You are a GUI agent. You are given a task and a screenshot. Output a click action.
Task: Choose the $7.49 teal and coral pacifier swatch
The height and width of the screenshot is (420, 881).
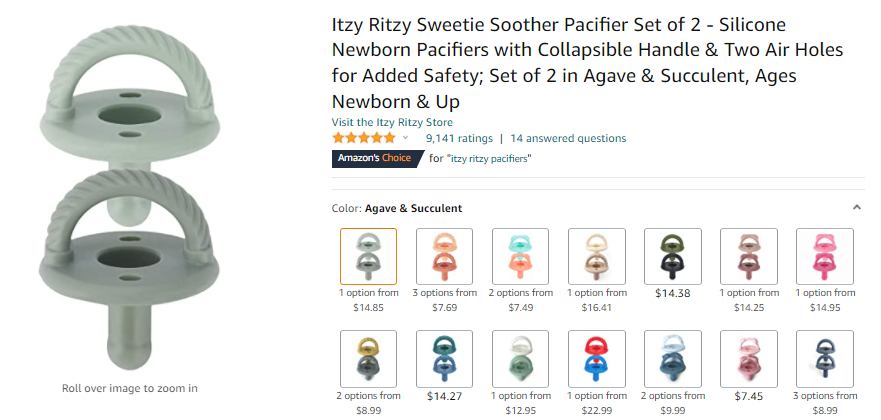(x=520, y=257)
